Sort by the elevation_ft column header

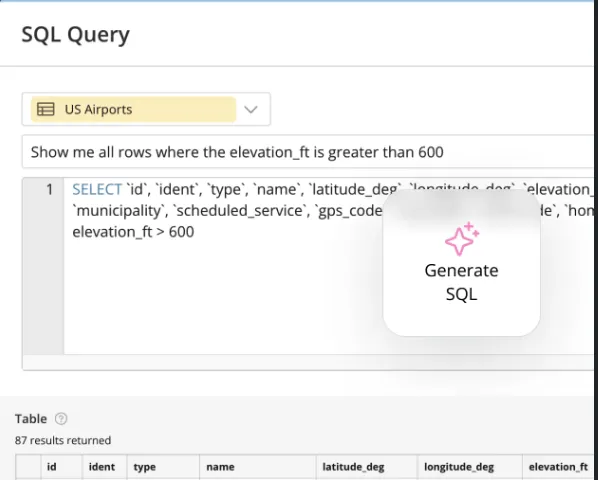558,467
